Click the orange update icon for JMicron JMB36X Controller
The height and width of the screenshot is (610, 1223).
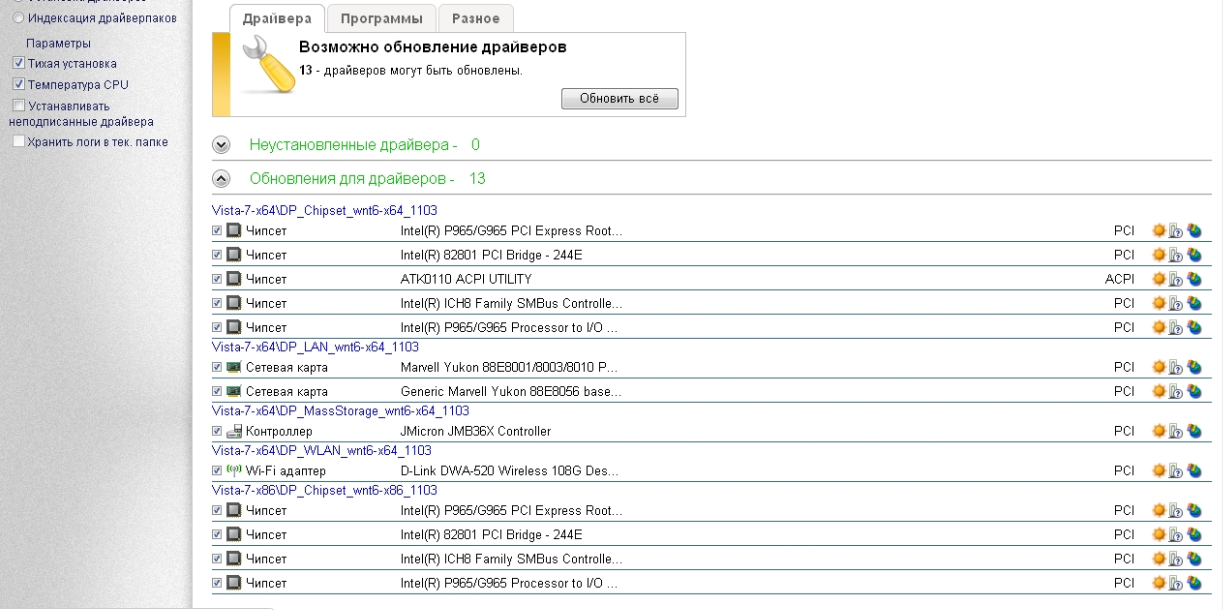1159,431
